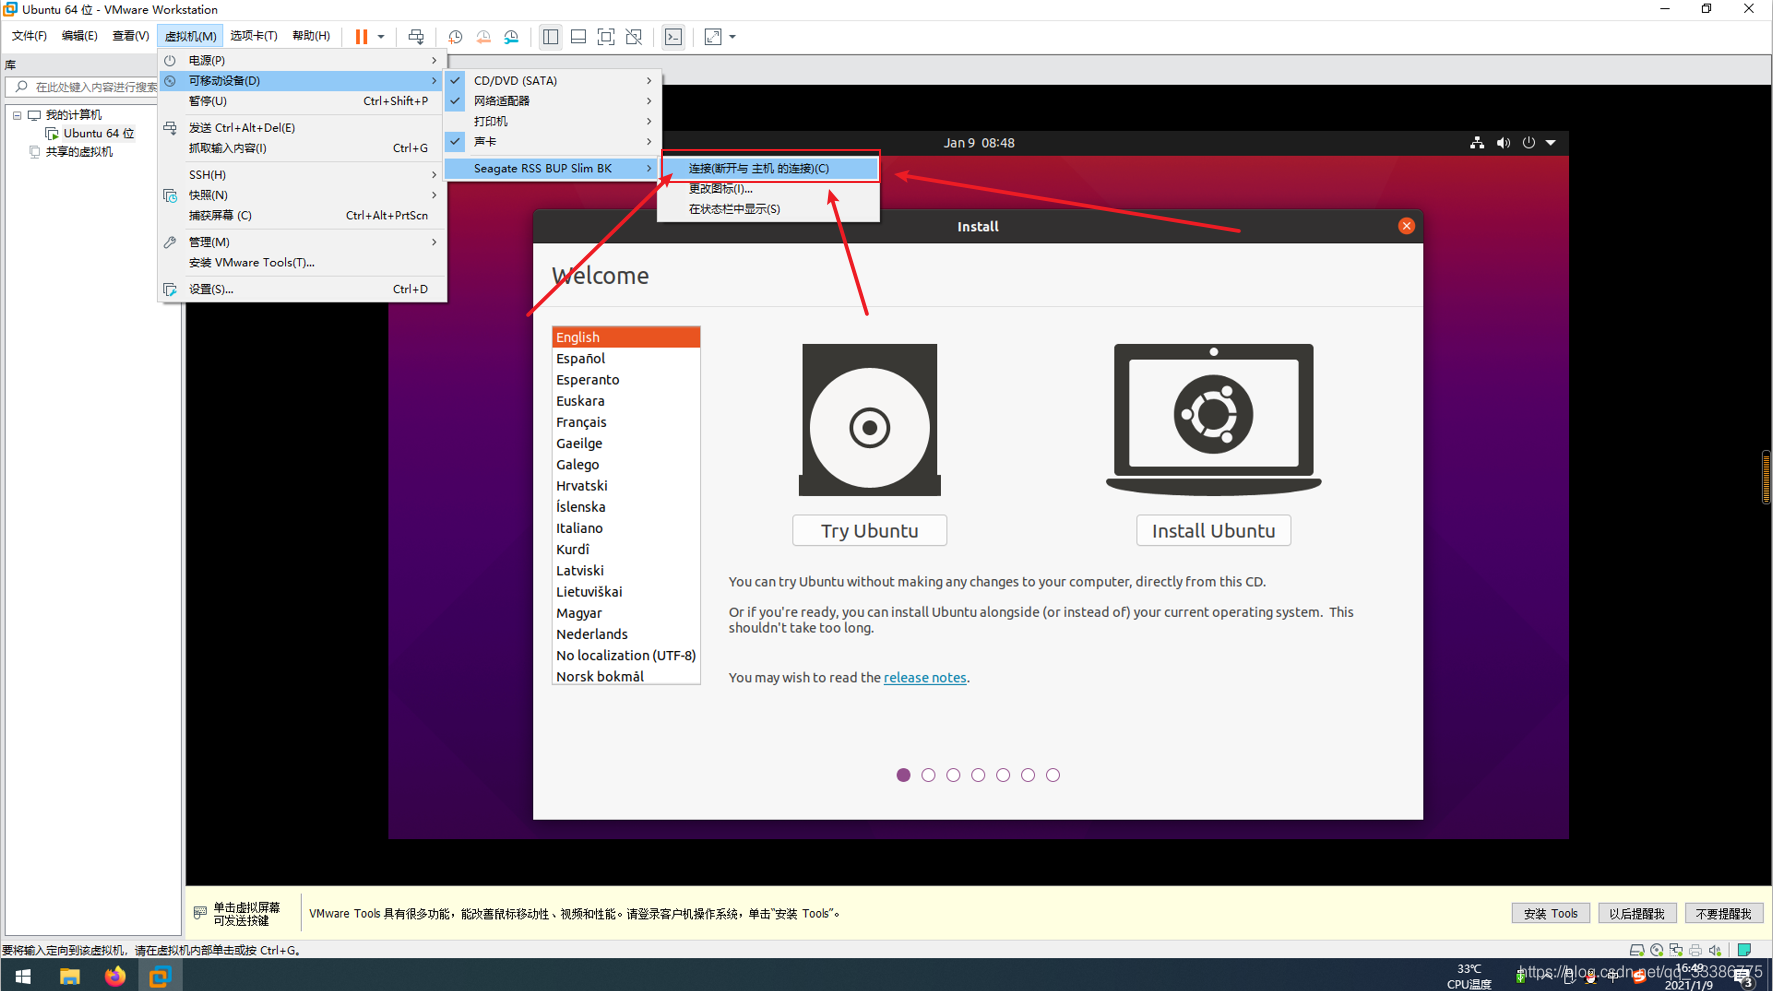Open the release notes link
The height and width of the screenshot is (991, 1773).
(x=925, y=678)
